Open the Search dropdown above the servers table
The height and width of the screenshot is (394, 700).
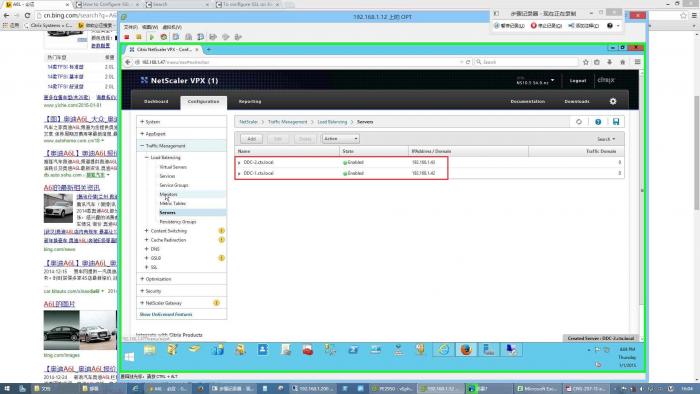point(606,139)
